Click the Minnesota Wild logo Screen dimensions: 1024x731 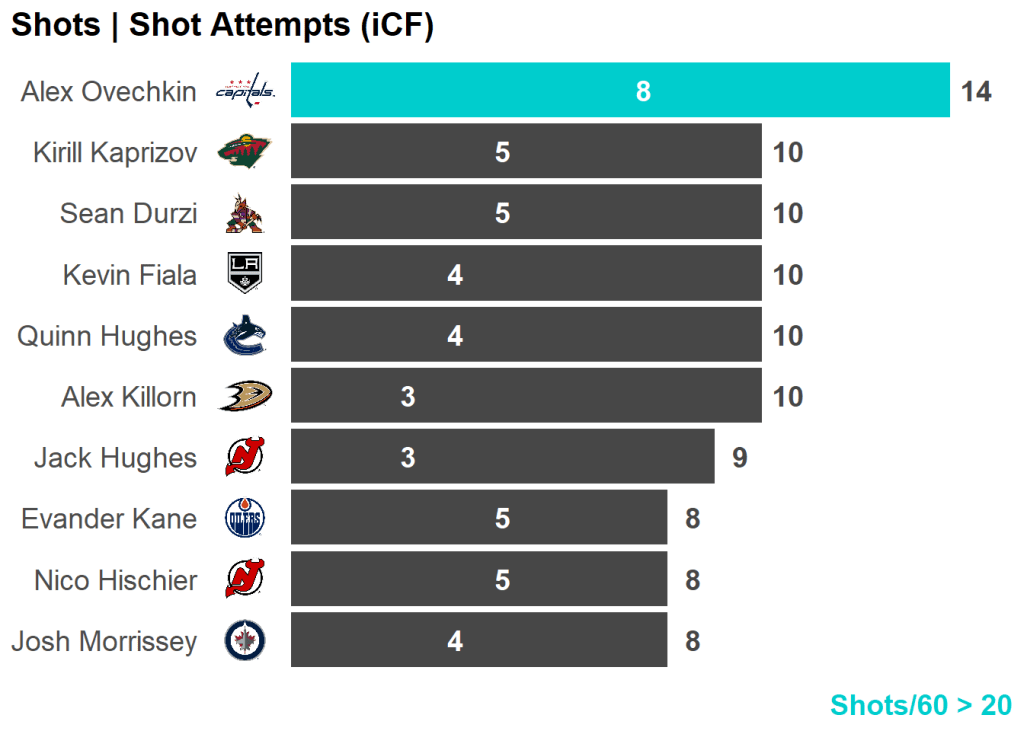tap(245, 152)
